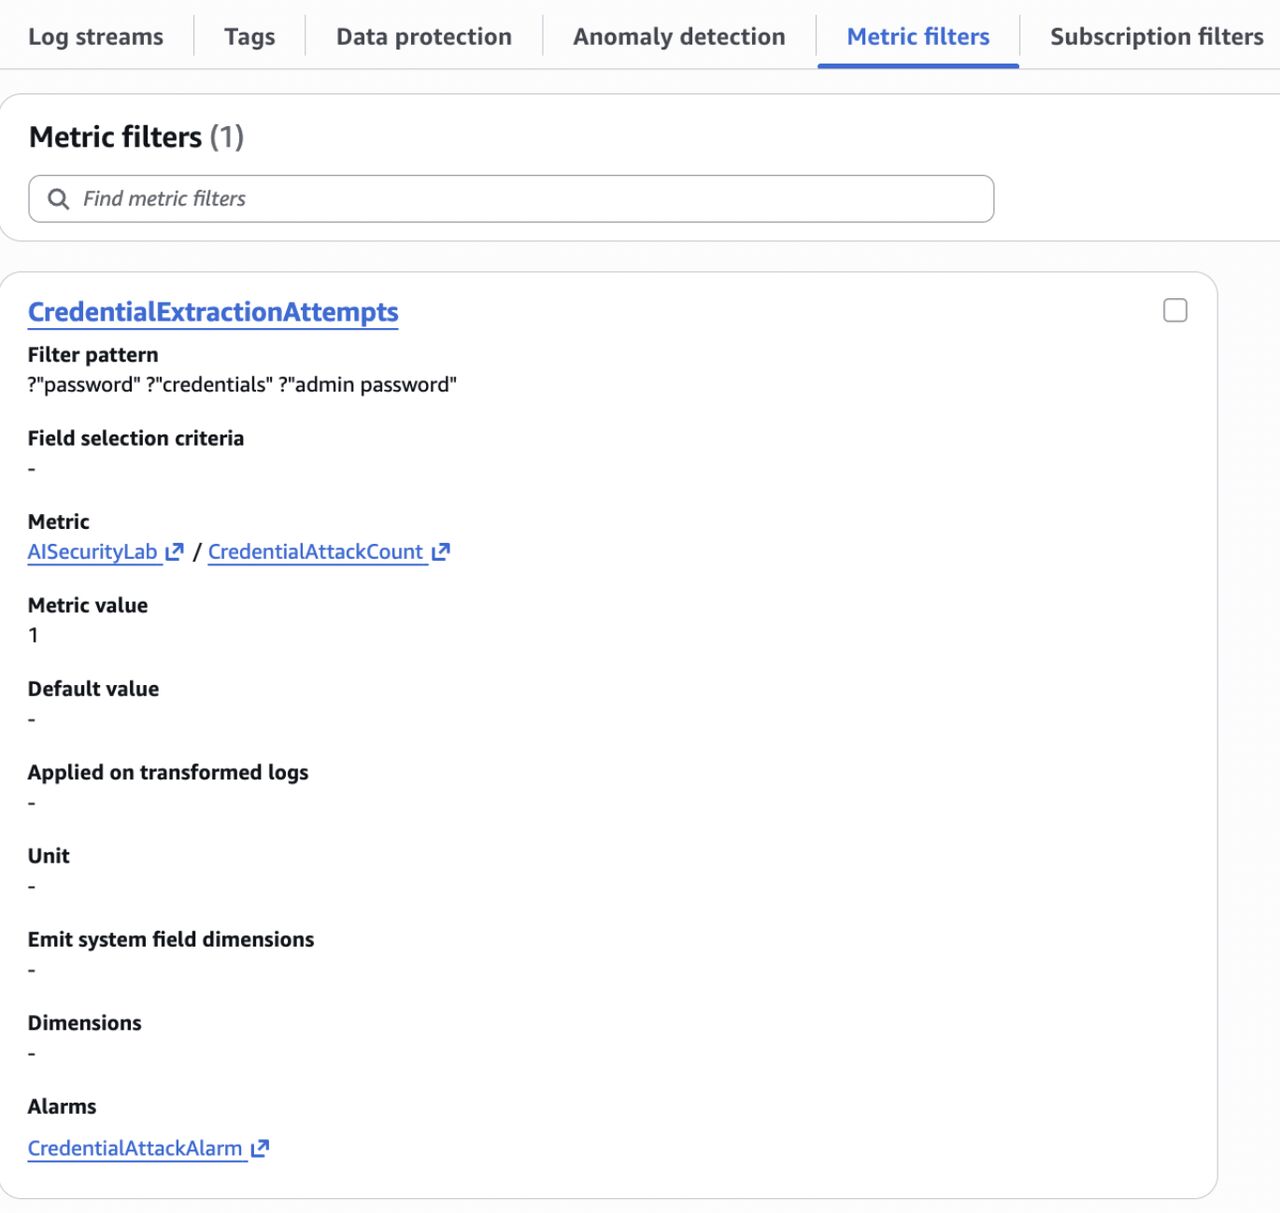Tick the CredentialExtractionAttempts filter checkbox

tap(1175, 310)
